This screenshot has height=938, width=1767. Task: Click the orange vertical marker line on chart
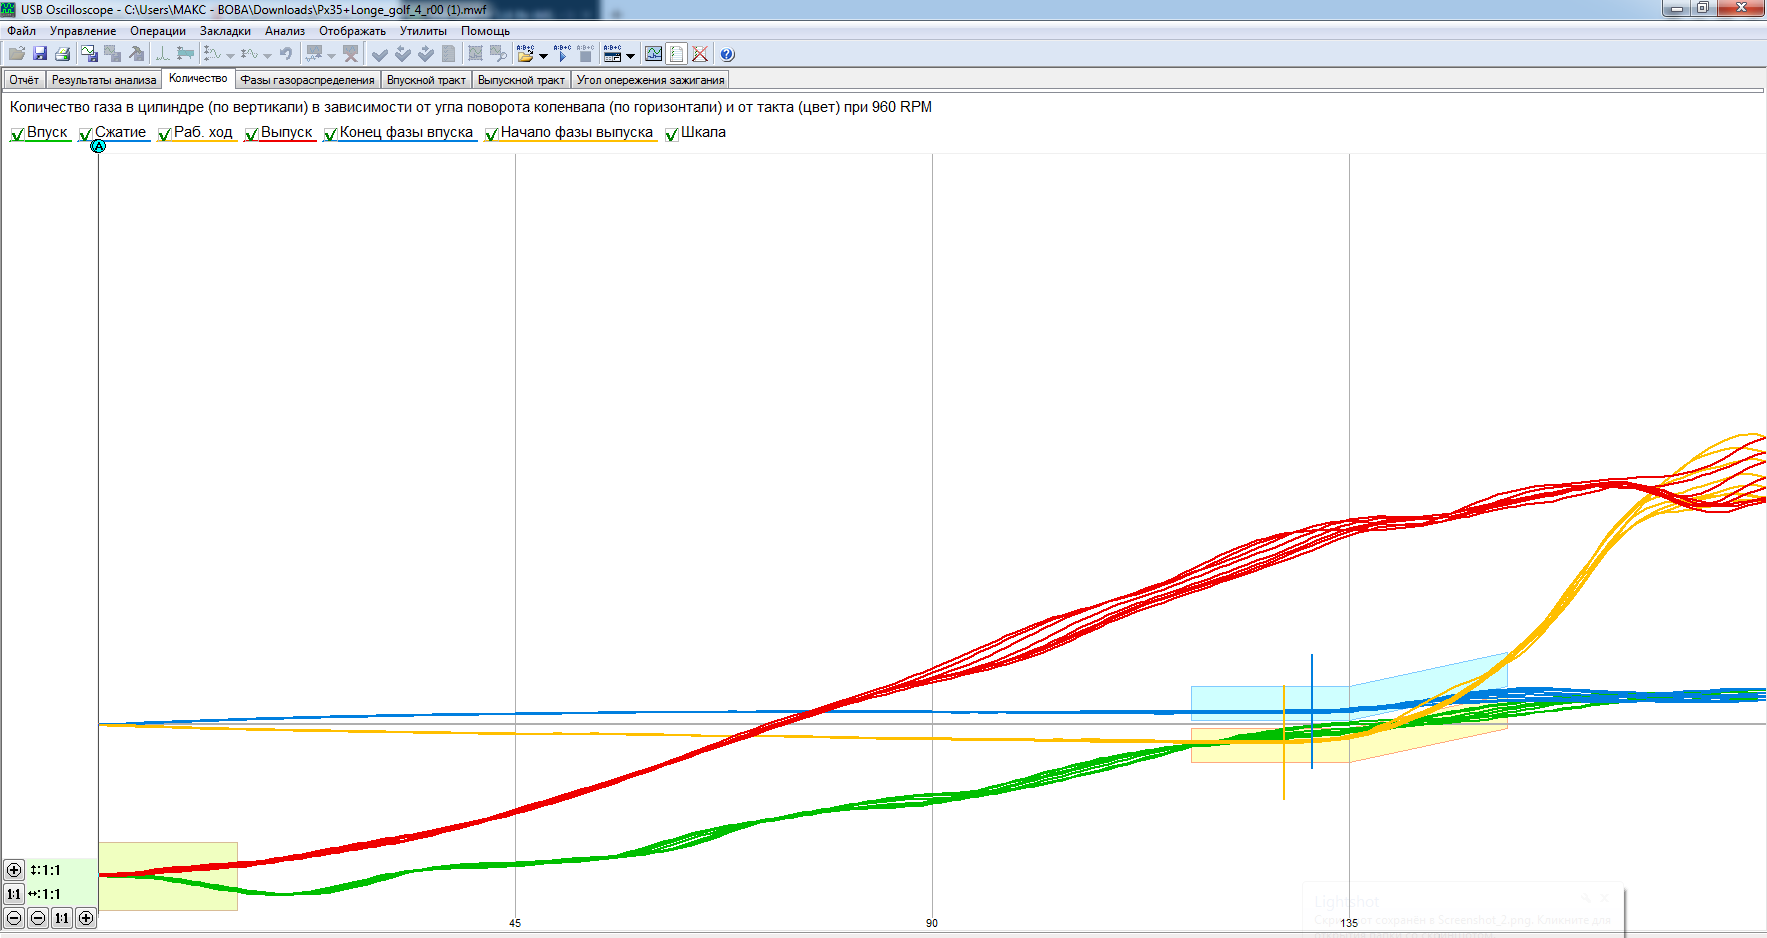coord(1284,742)
